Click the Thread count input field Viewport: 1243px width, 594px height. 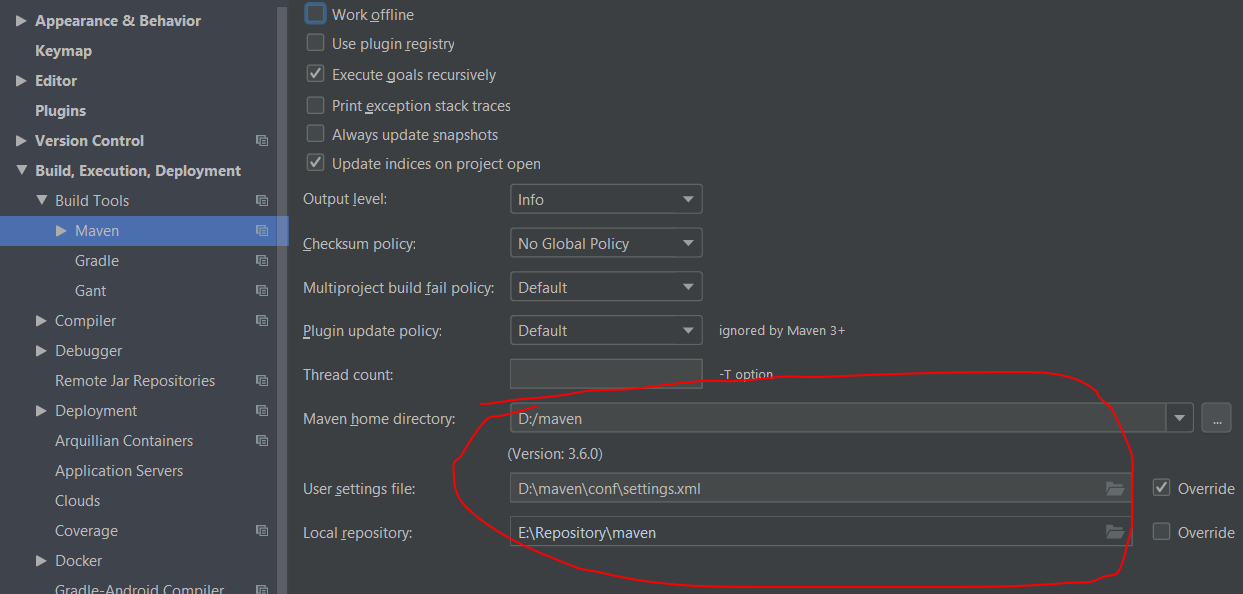[x=606, y=373]
